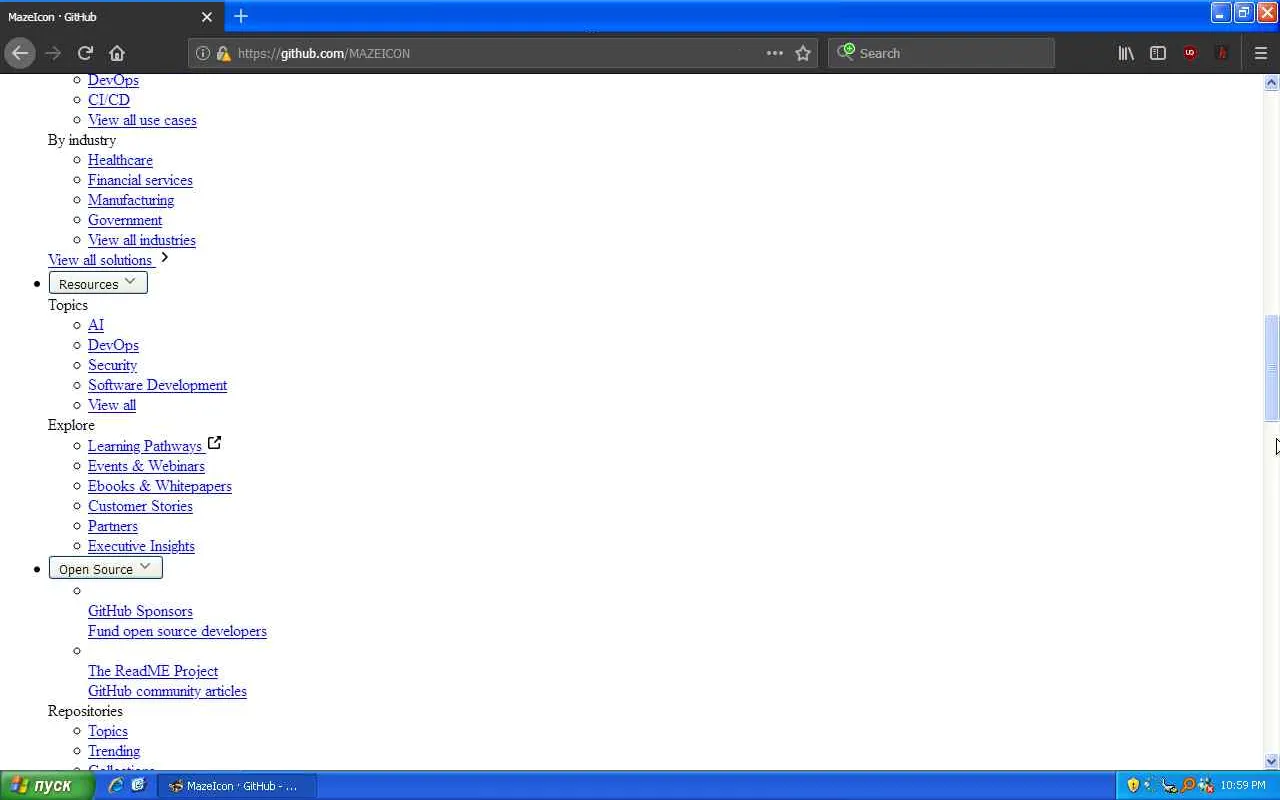The height and width of the screenshot is (800, 1280).
Task: Open the DevOps link under Topics
Action: [113, 345]
